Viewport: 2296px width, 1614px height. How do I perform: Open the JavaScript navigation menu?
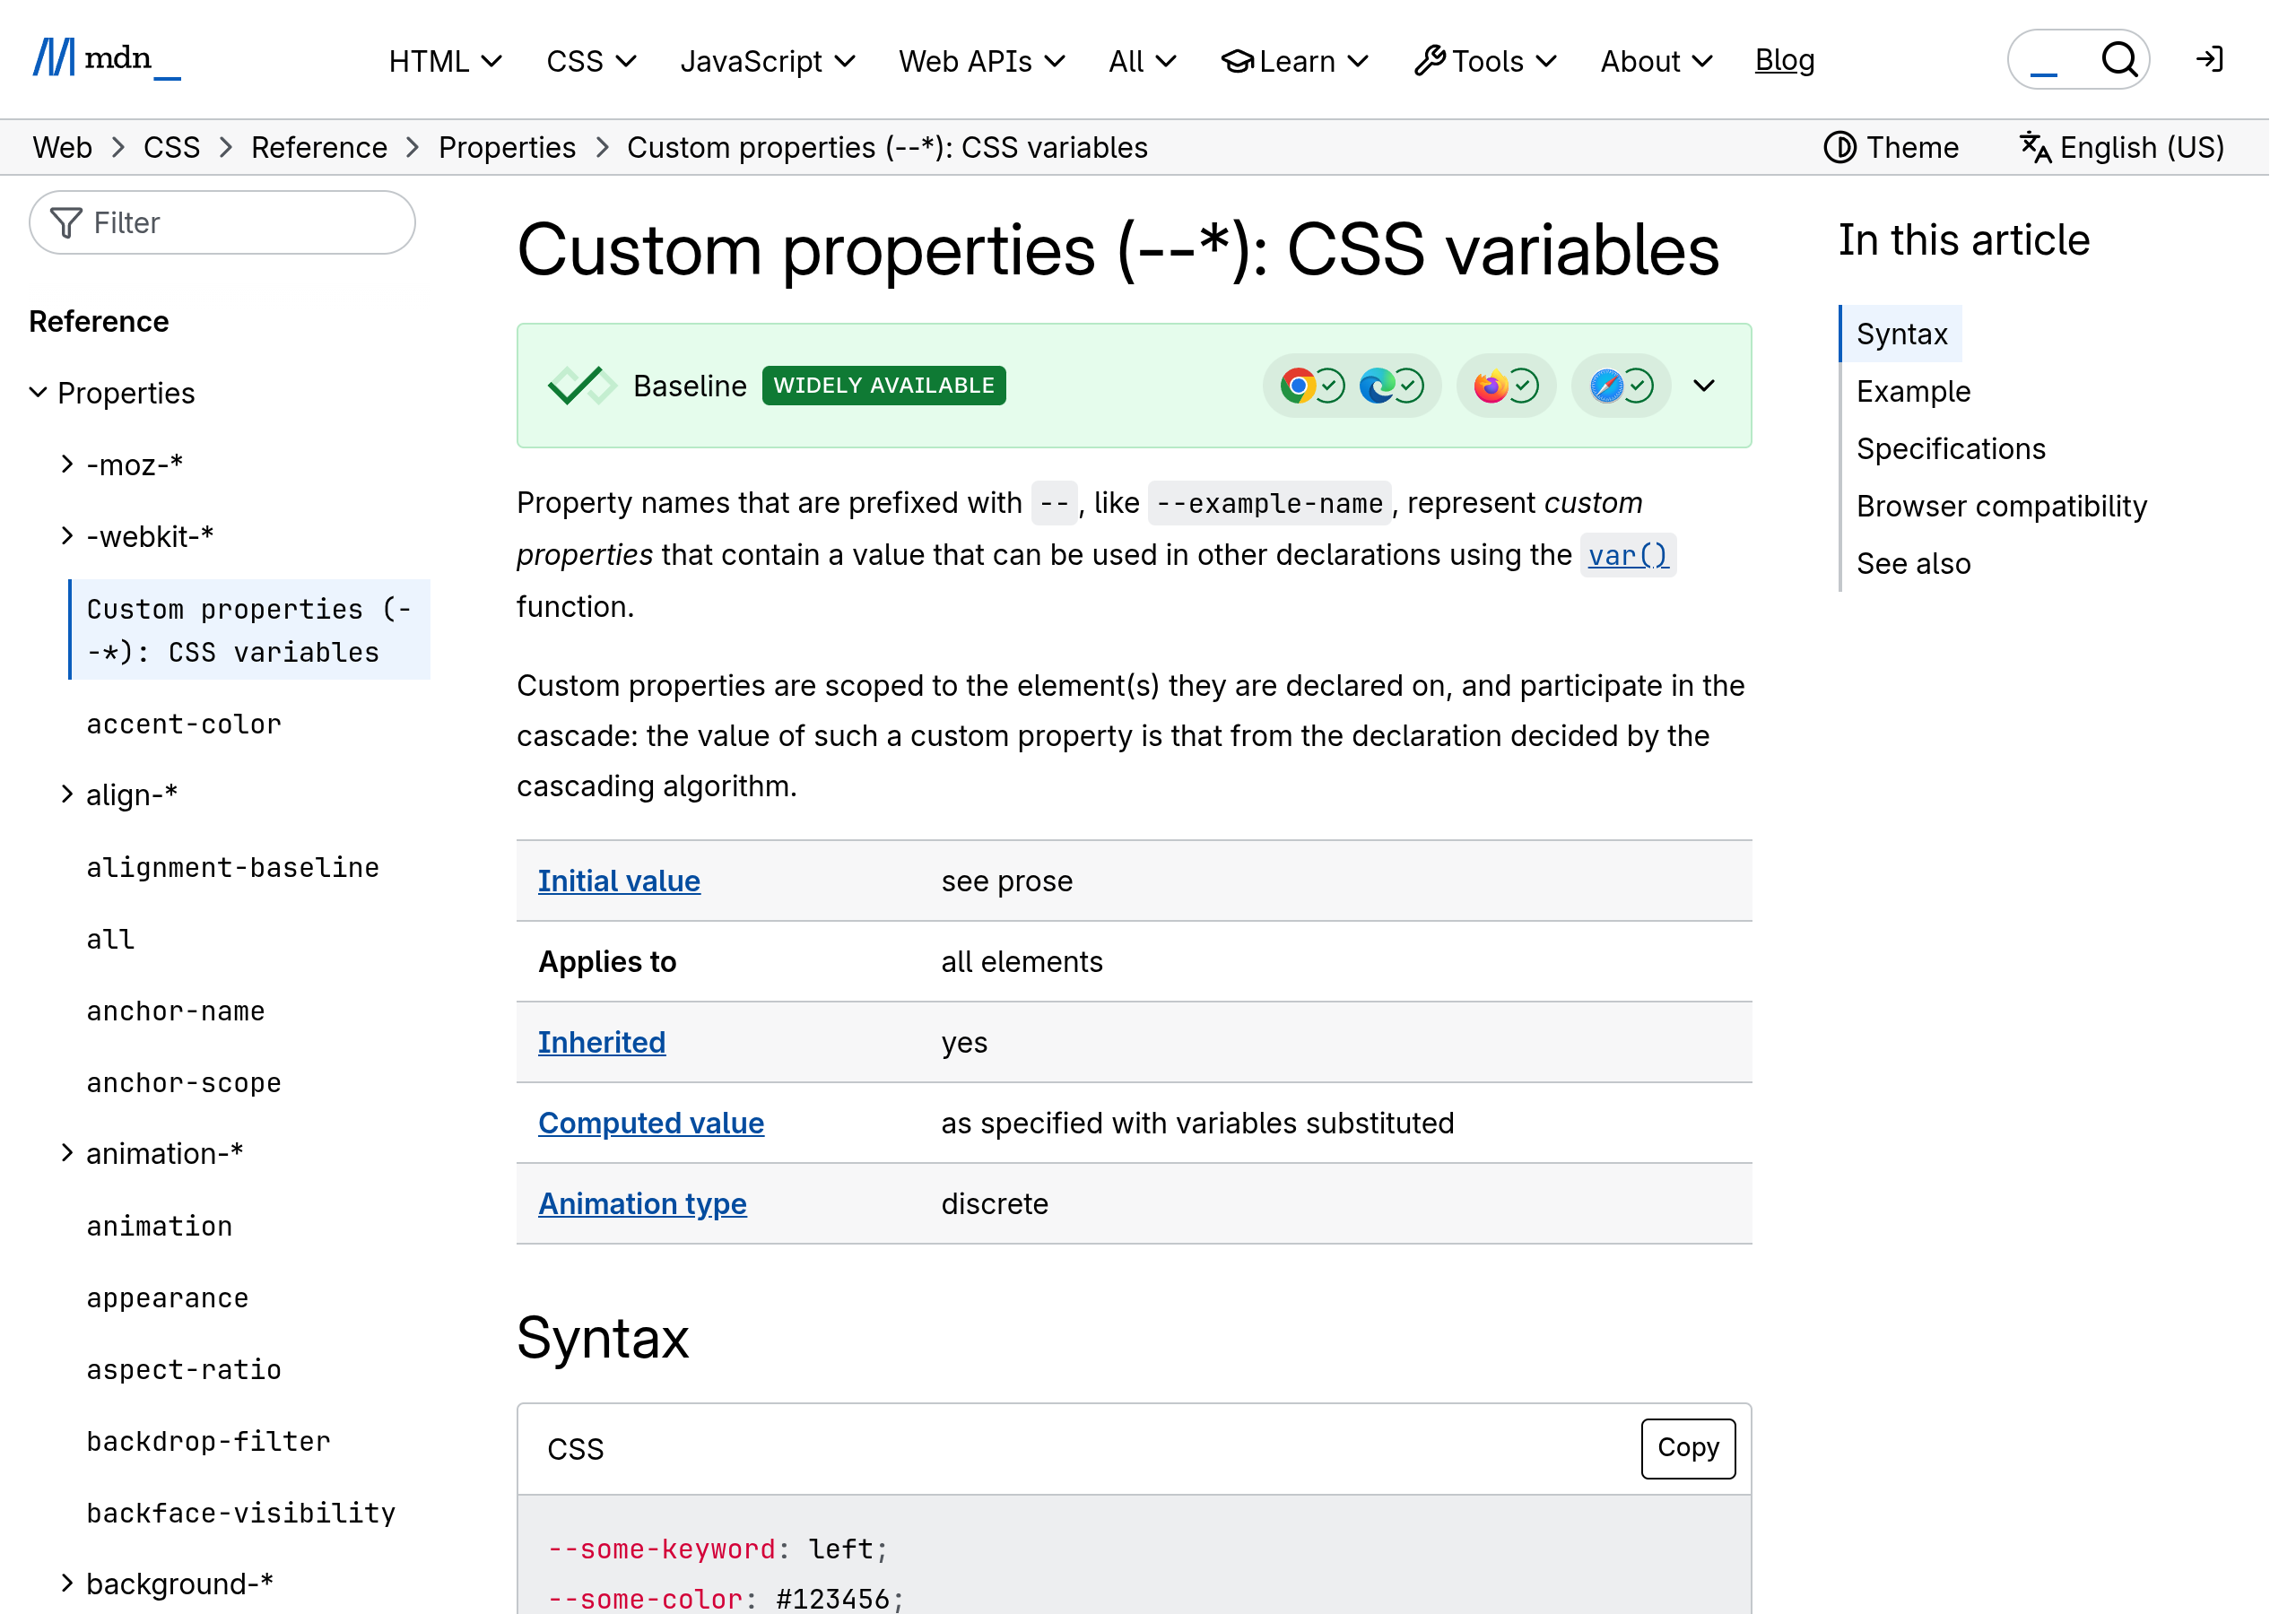(x=768, y=62)
